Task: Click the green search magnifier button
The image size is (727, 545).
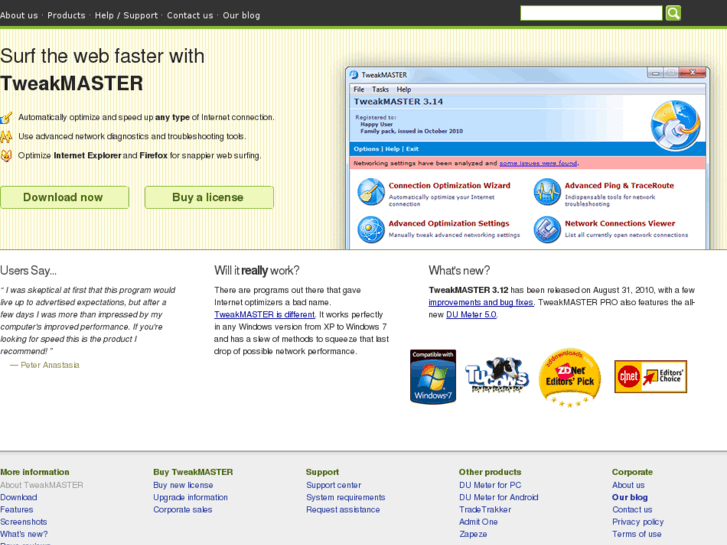Action: pyautogui.click(x=673, y=13)
